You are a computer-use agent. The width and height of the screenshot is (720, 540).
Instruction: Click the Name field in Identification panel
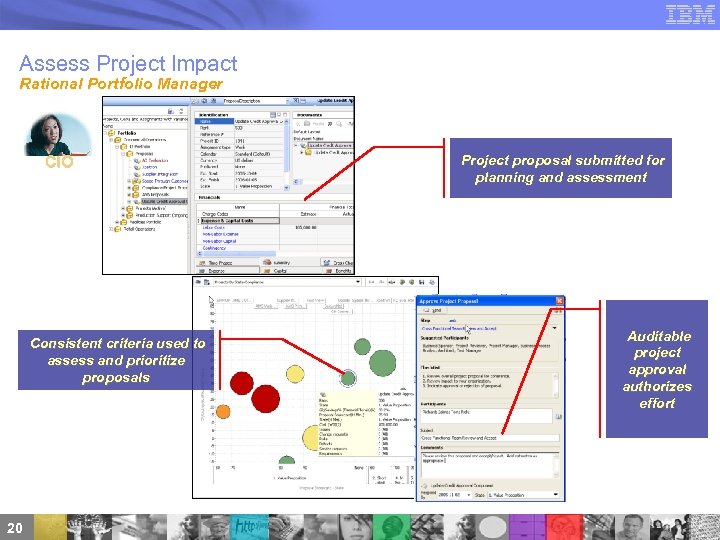click(240, 121)
